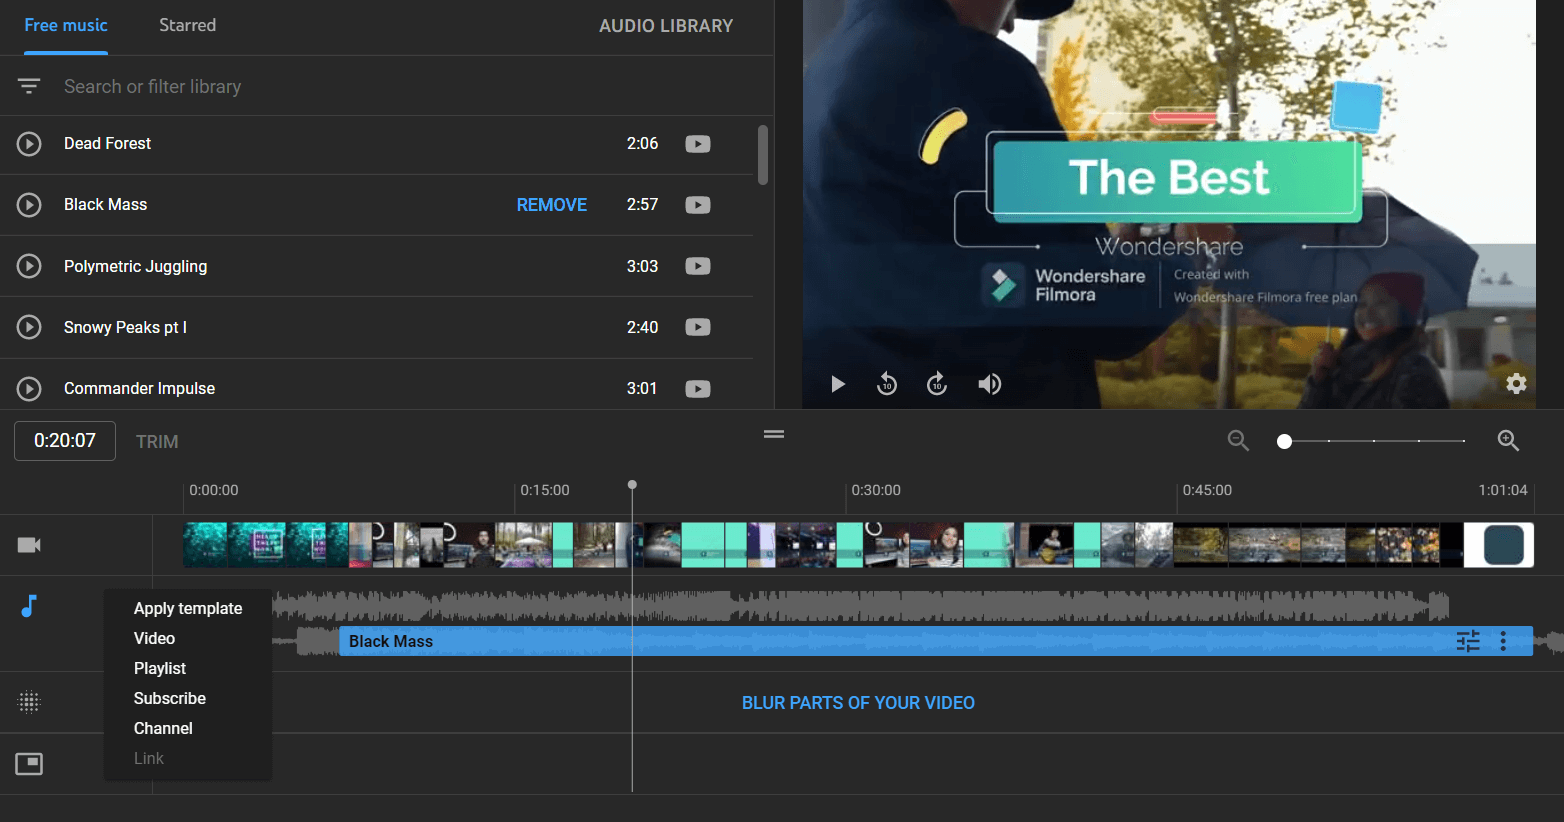Select the end screen track icon

[x=29, y=764]
